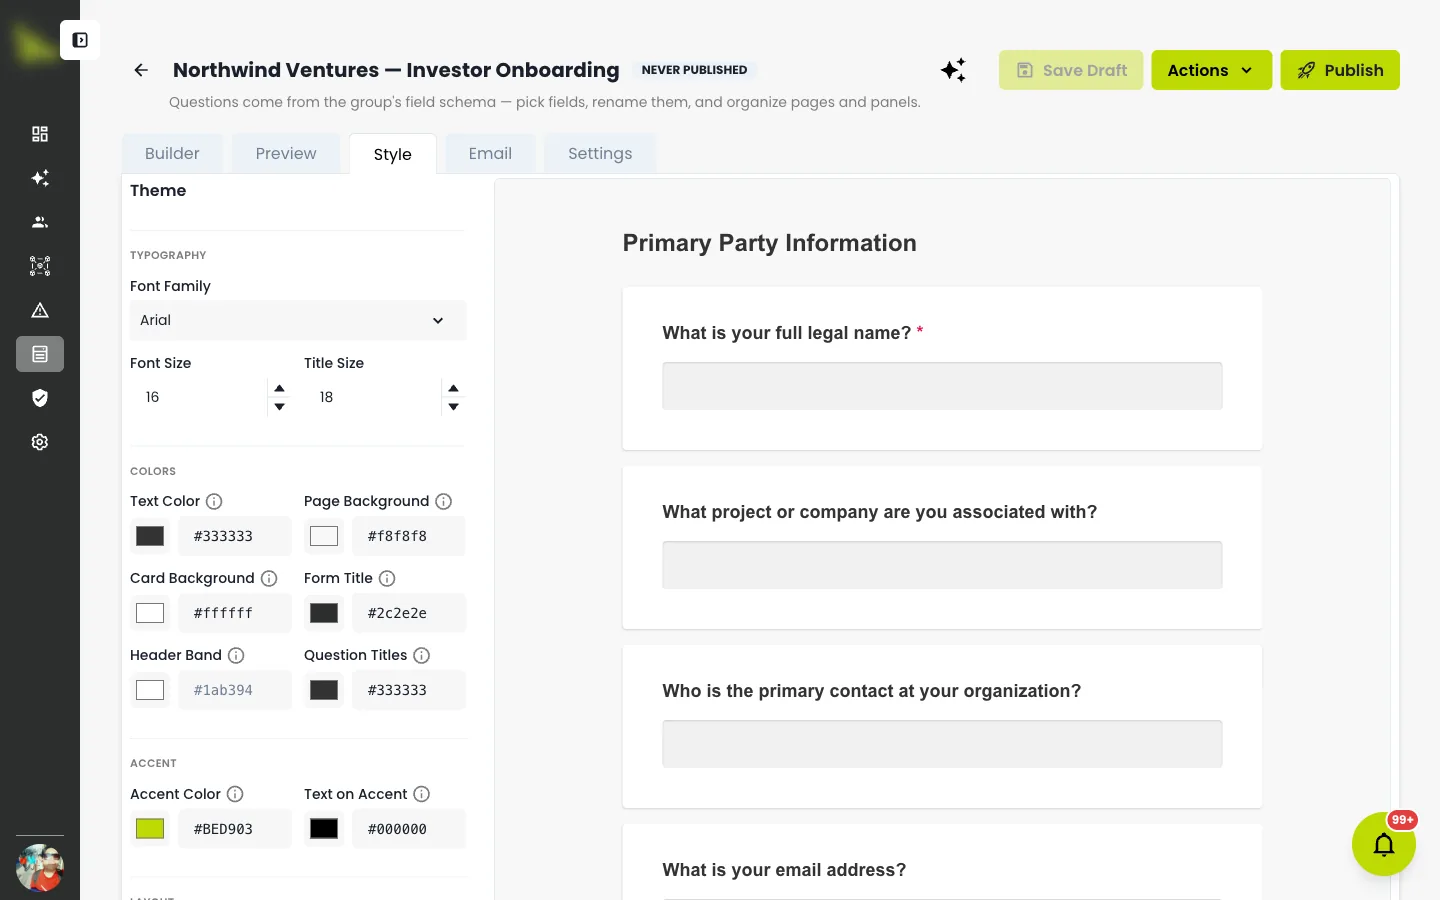Click the Text Color hex field #333333
The height and width of the screenshot is (900, 1440).
pyautogui.click(x=235, y=536)
